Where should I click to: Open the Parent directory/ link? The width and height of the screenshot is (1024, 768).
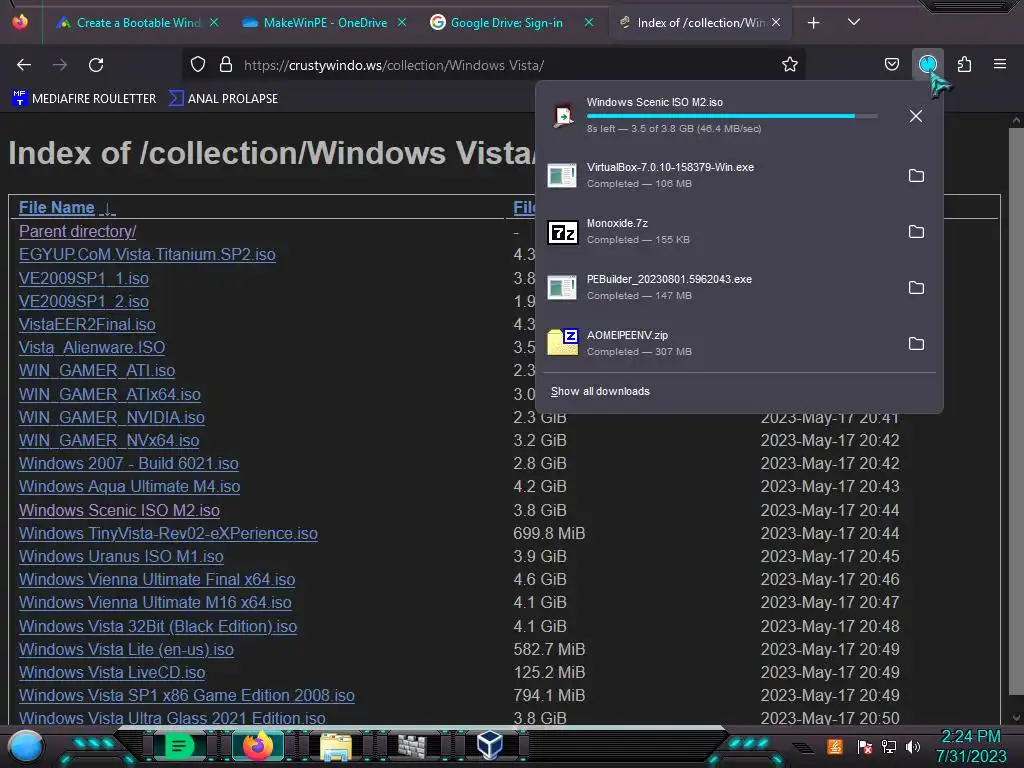click(x=77, y=231)
